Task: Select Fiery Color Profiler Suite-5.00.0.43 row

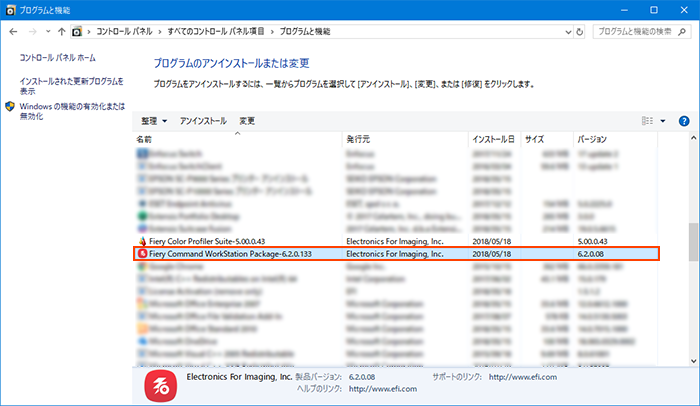Action: (396, 241)
